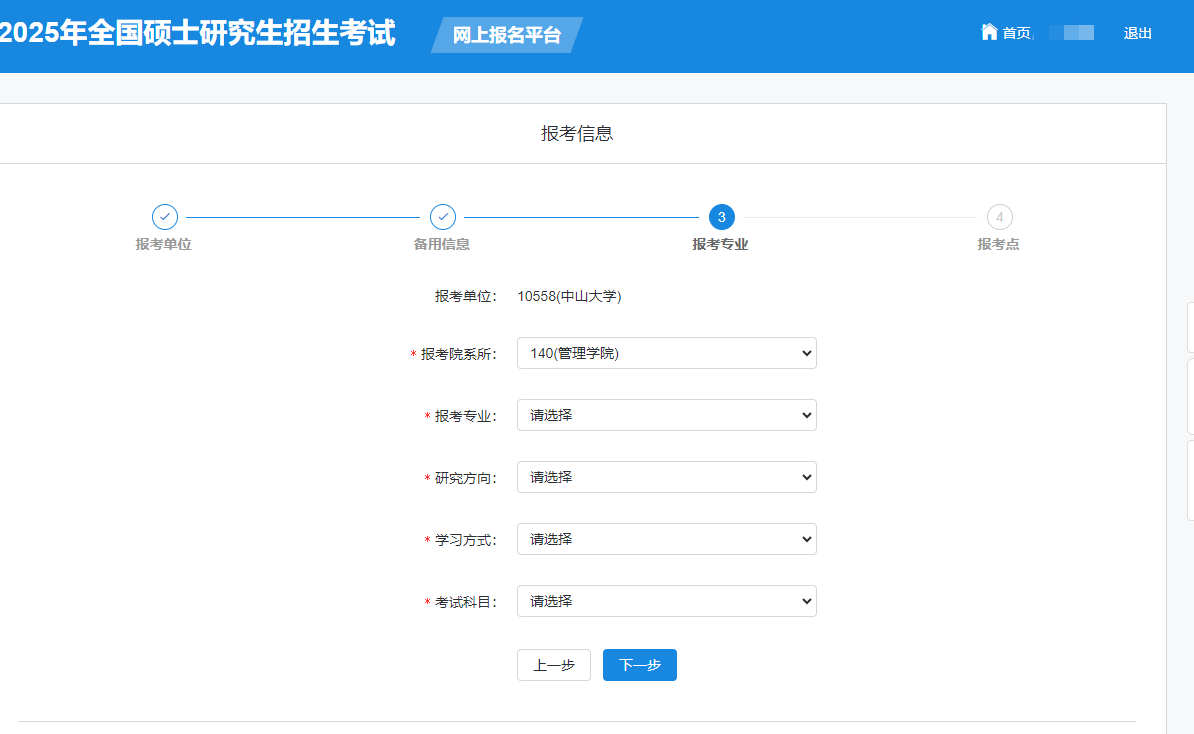This screenshot has width=1194, height=734.
Task: Open the 研究方向 dropdown
Action: click(666, 477)
